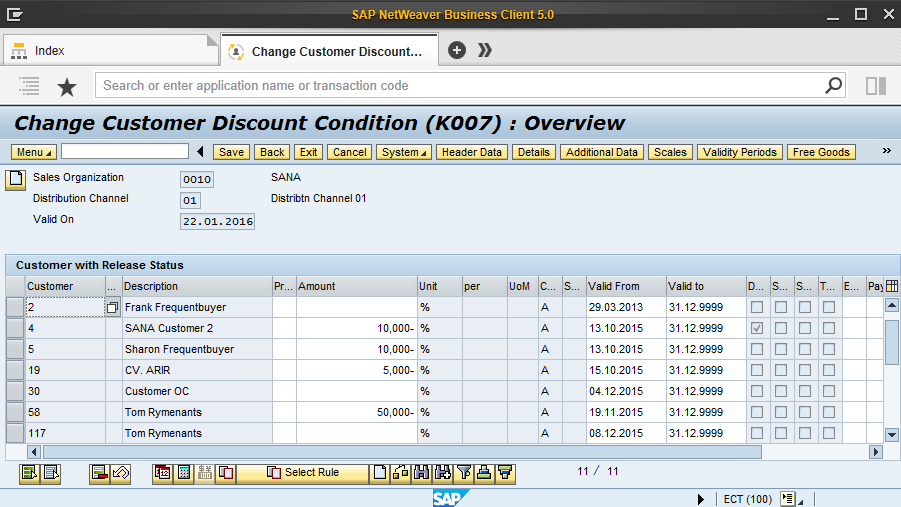The height and width of the screenshot is (507, 901).
Task: Show more tabs double chevron
Action: (x=485, y=50)
